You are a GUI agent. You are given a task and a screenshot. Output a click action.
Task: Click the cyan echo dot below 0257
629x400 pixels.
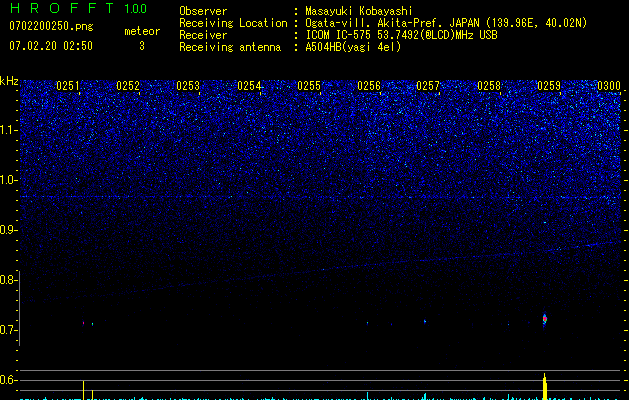click(x=425, y=321)
